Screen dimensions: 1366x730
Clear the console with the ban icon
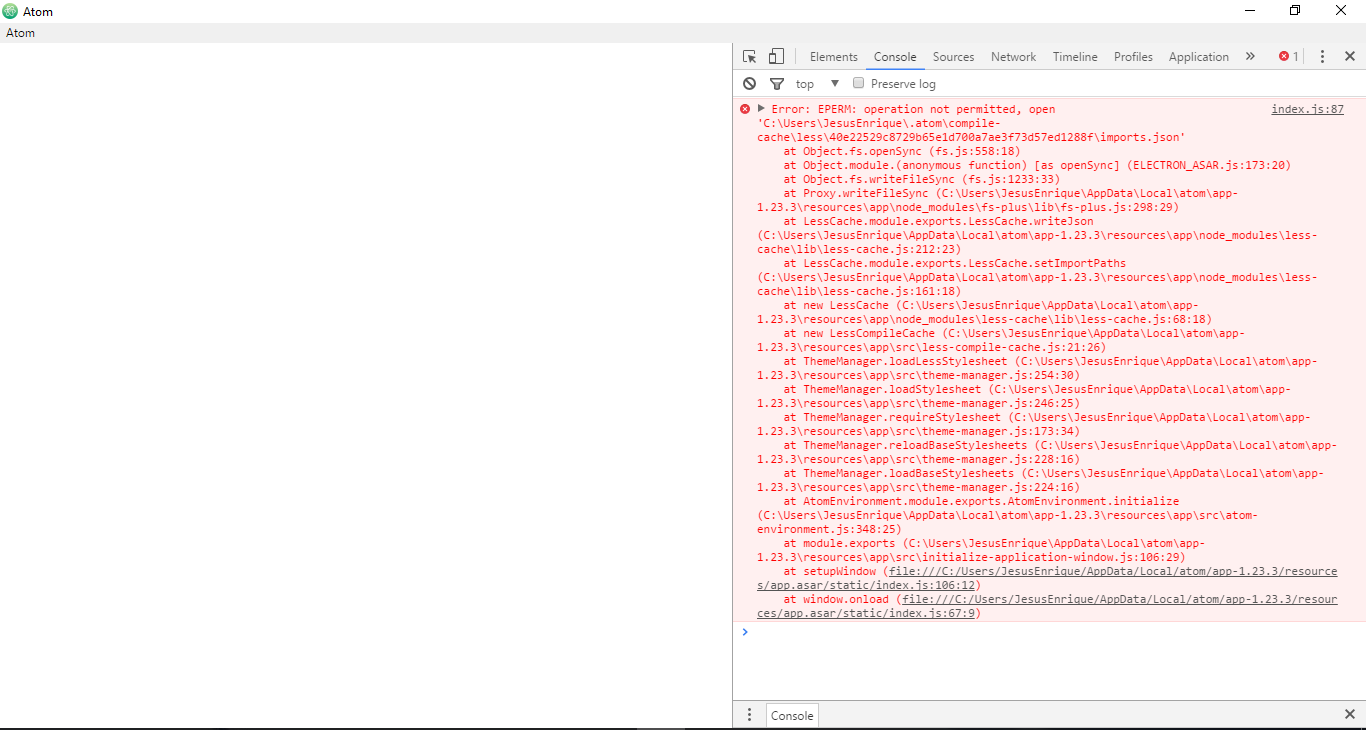pyautogui.click(x=750, y=84)
